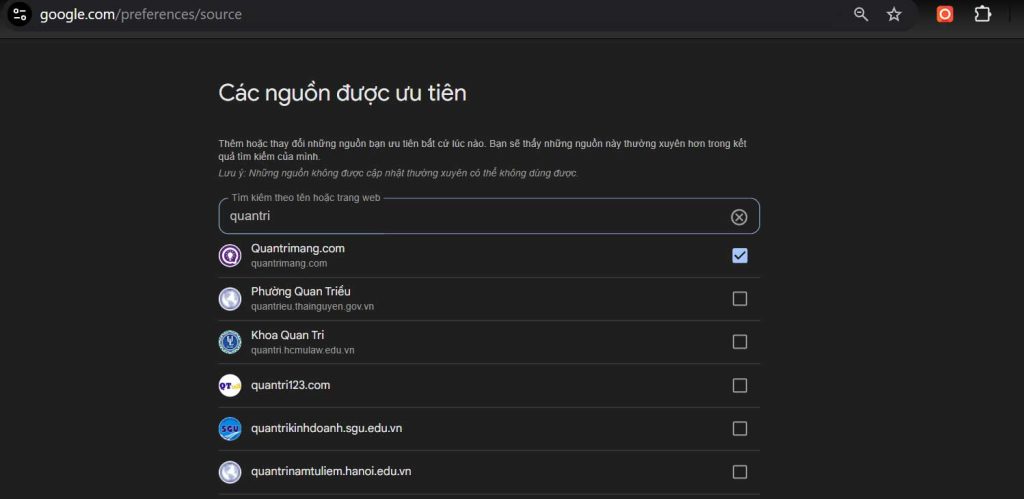Click the 'quantrikinhdoanh.sgu.edu.vn' source name
The width and height of the screenshot is (1024, 499).
coord(327,428)
